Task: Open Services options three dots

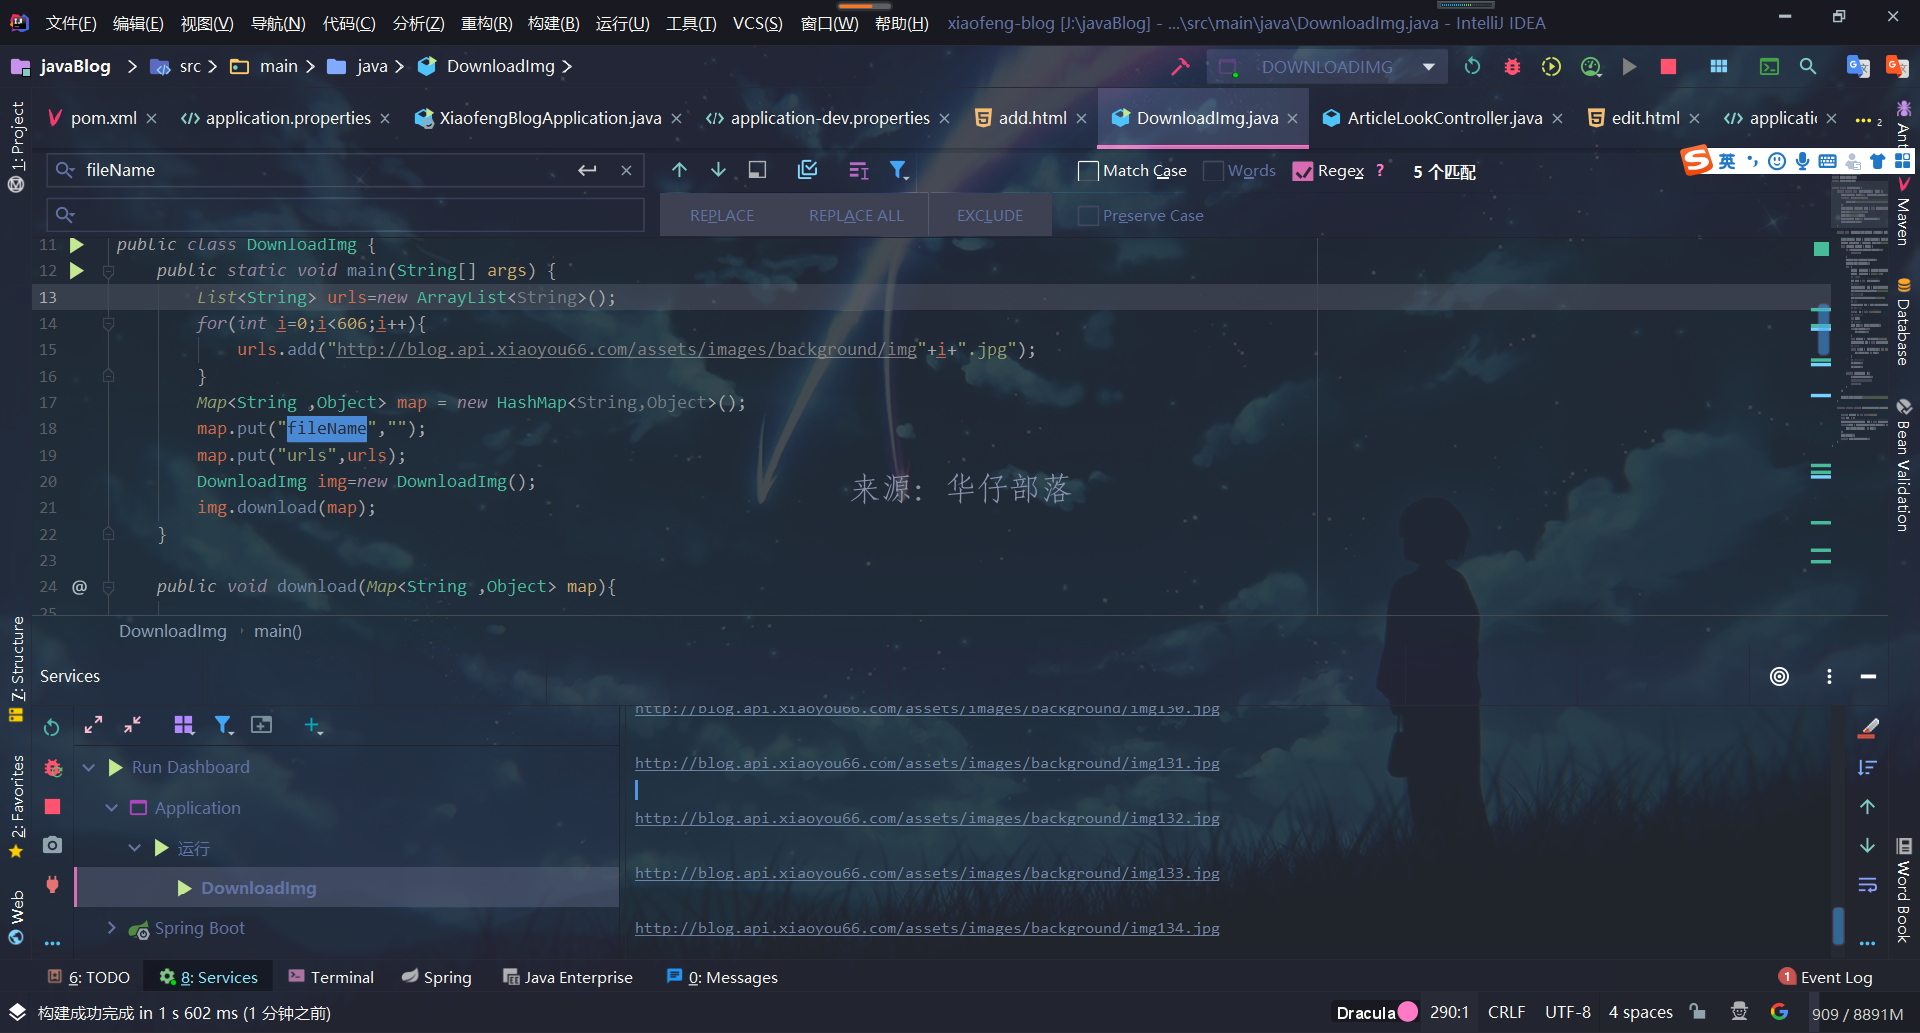Action: (1829, 677)
